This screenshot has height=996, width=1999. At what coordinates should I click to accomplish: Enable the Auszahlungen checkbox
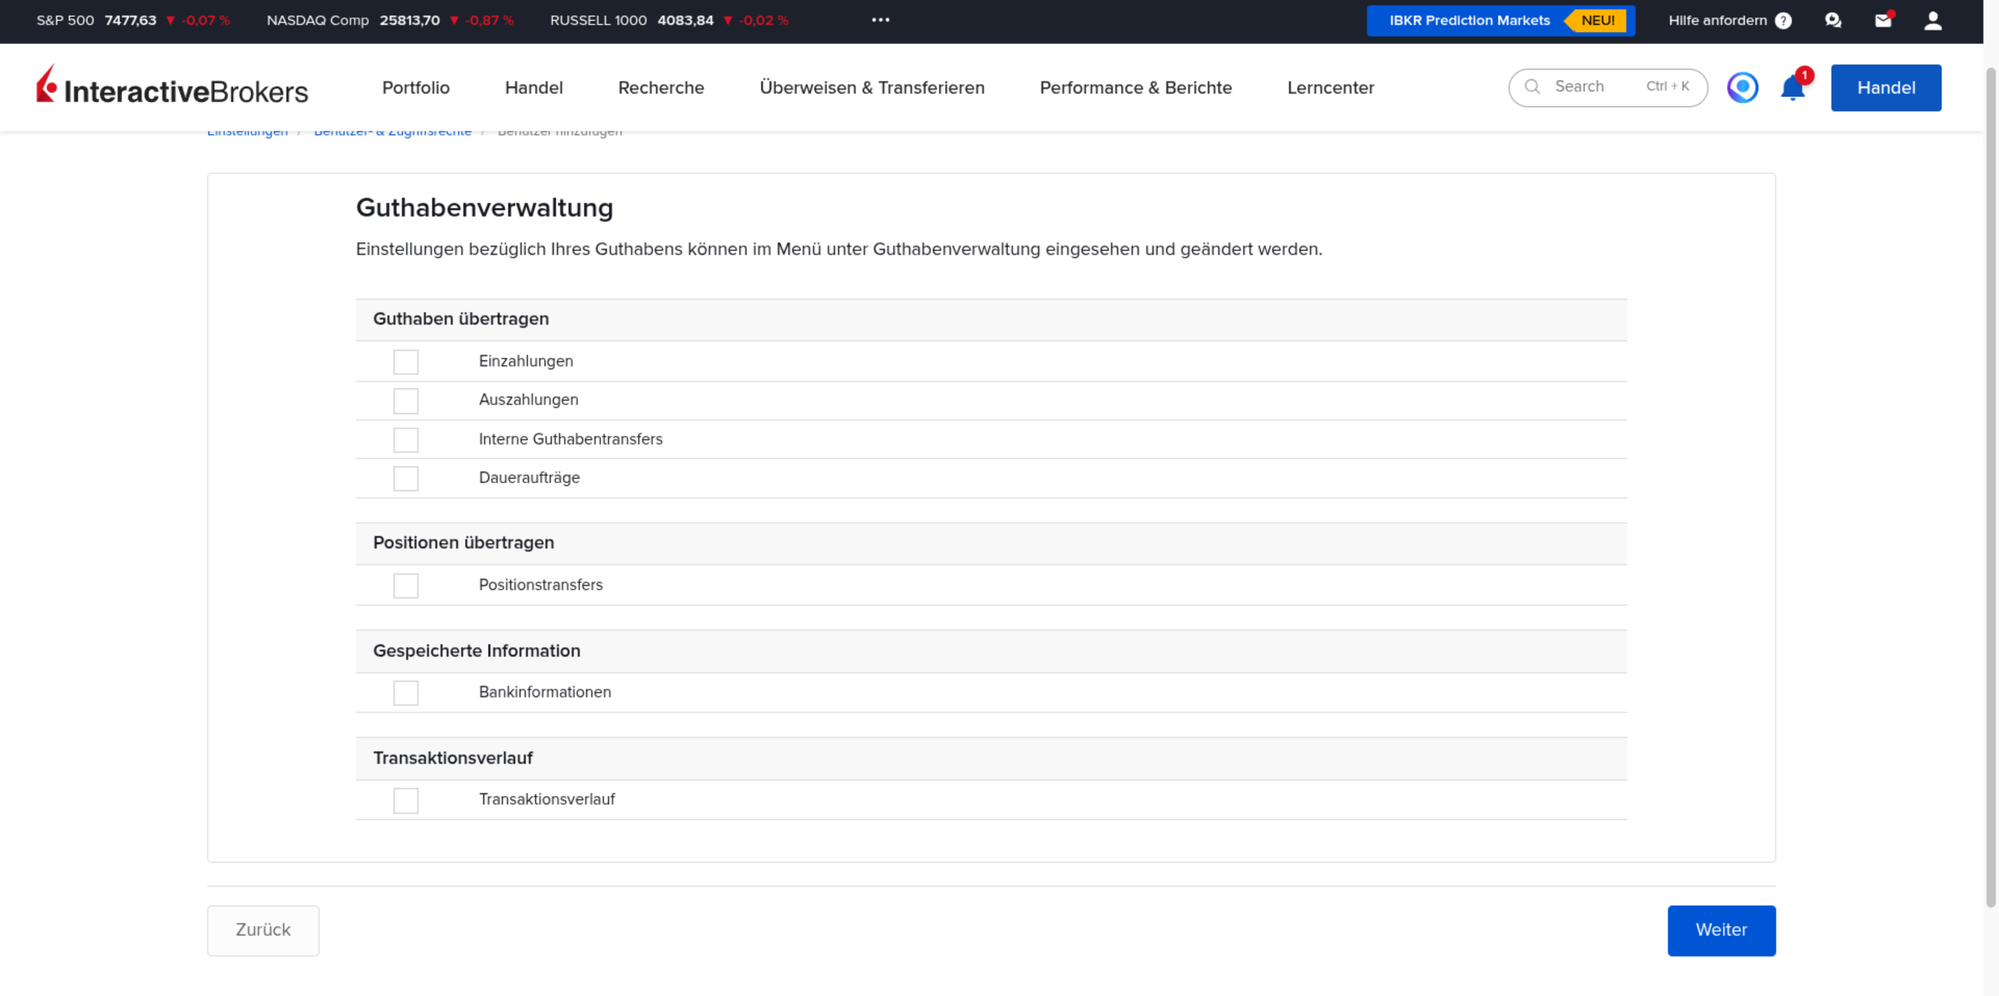[x=406, y=401]
